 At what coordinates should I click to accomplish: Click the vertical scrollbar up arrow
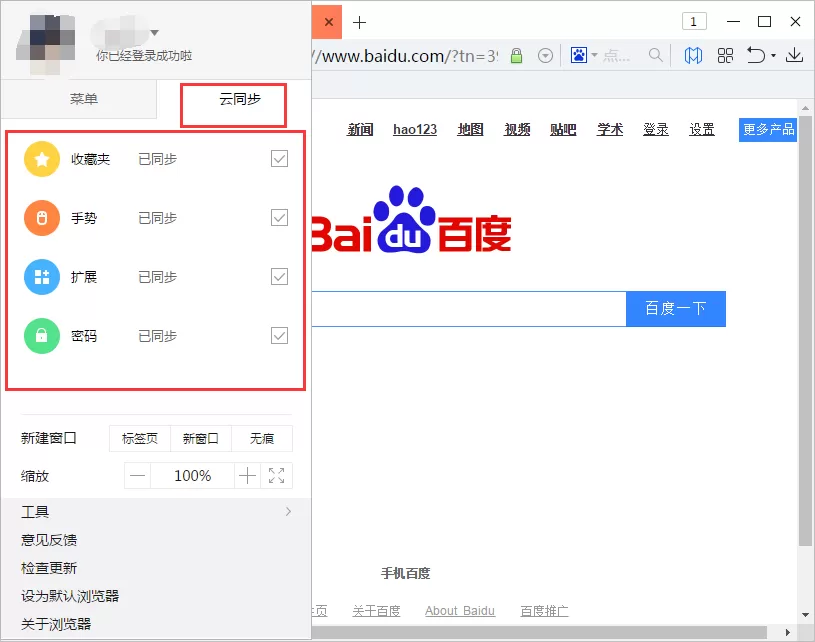(805, 108)
